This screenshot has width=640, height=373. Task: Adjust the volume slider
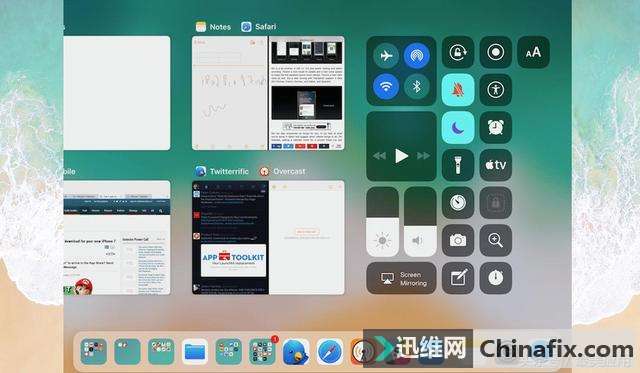coord(420,222)
